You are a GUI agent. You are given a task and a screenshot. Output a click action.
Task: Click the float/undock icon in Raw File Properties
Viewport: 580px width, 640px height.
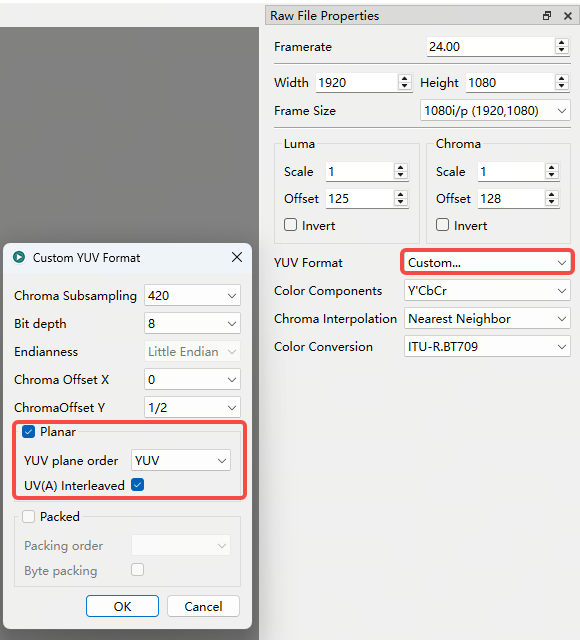click(547, 16)
